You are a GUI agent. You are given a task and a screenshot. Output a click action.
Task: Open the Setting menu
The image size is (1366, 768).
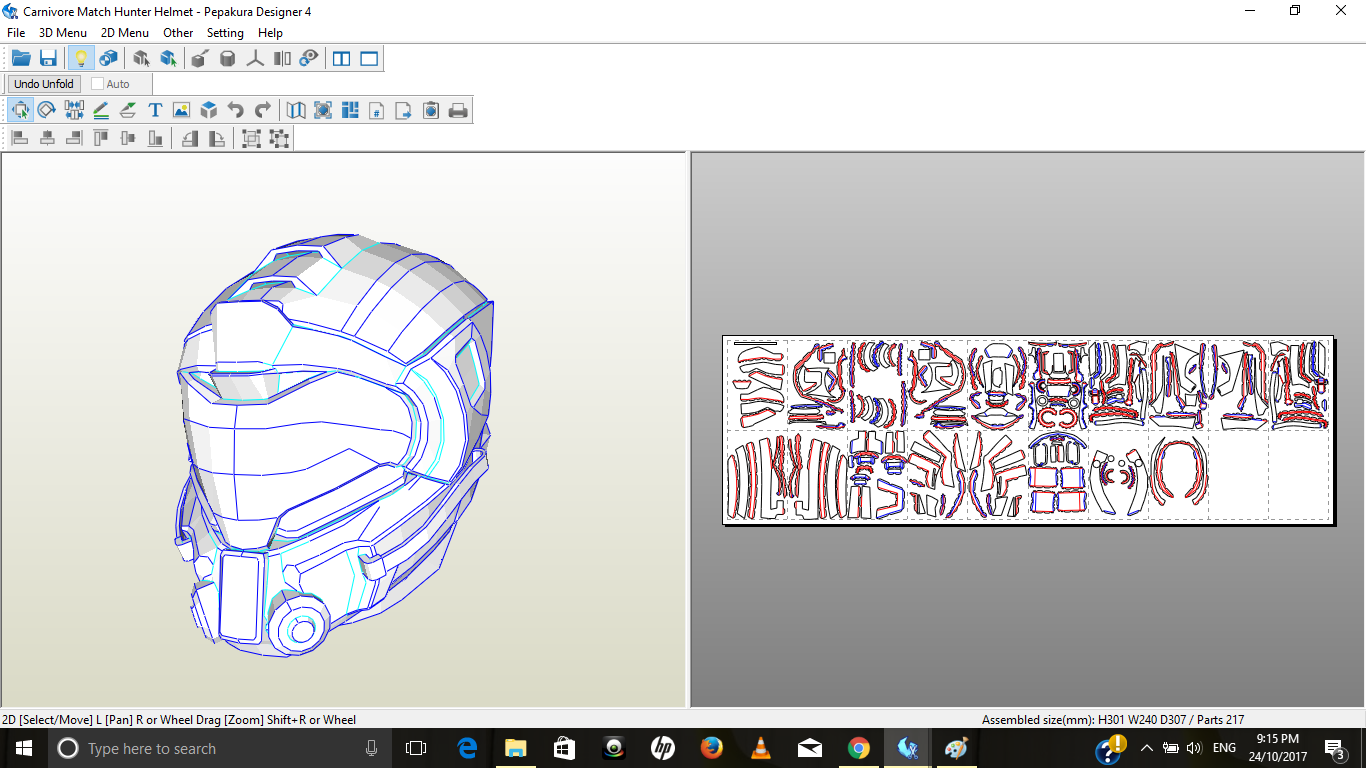(x=225, y=33)
